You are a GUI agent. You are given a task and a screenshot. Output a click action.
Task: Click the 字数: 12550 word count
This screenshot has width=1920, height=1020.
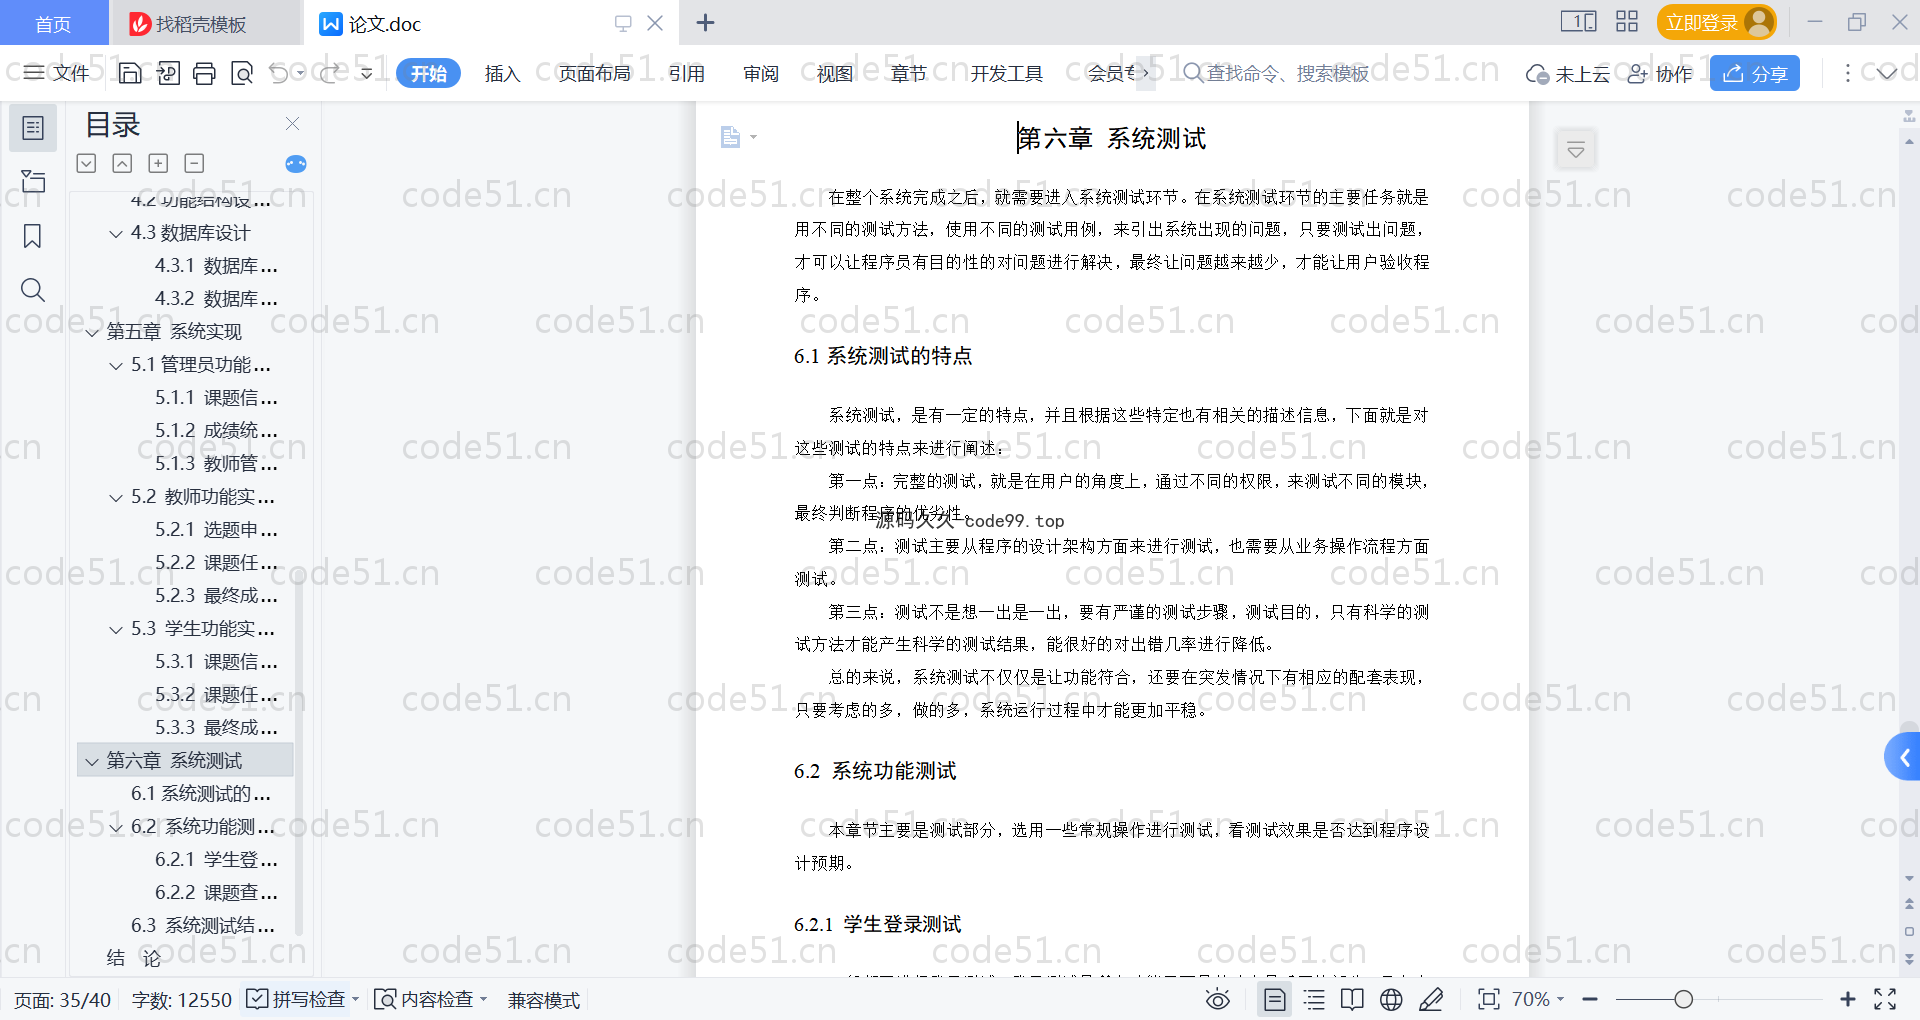coord(181,1000)
